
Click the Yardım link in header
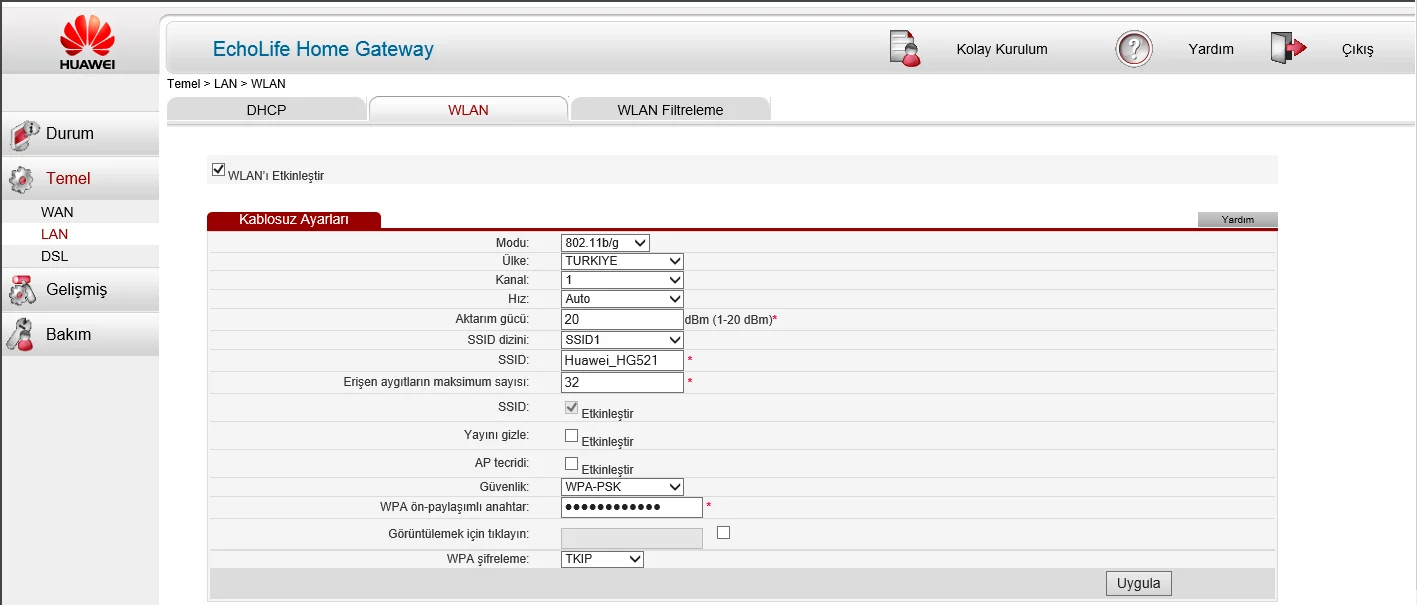(x=1211, y=49)
